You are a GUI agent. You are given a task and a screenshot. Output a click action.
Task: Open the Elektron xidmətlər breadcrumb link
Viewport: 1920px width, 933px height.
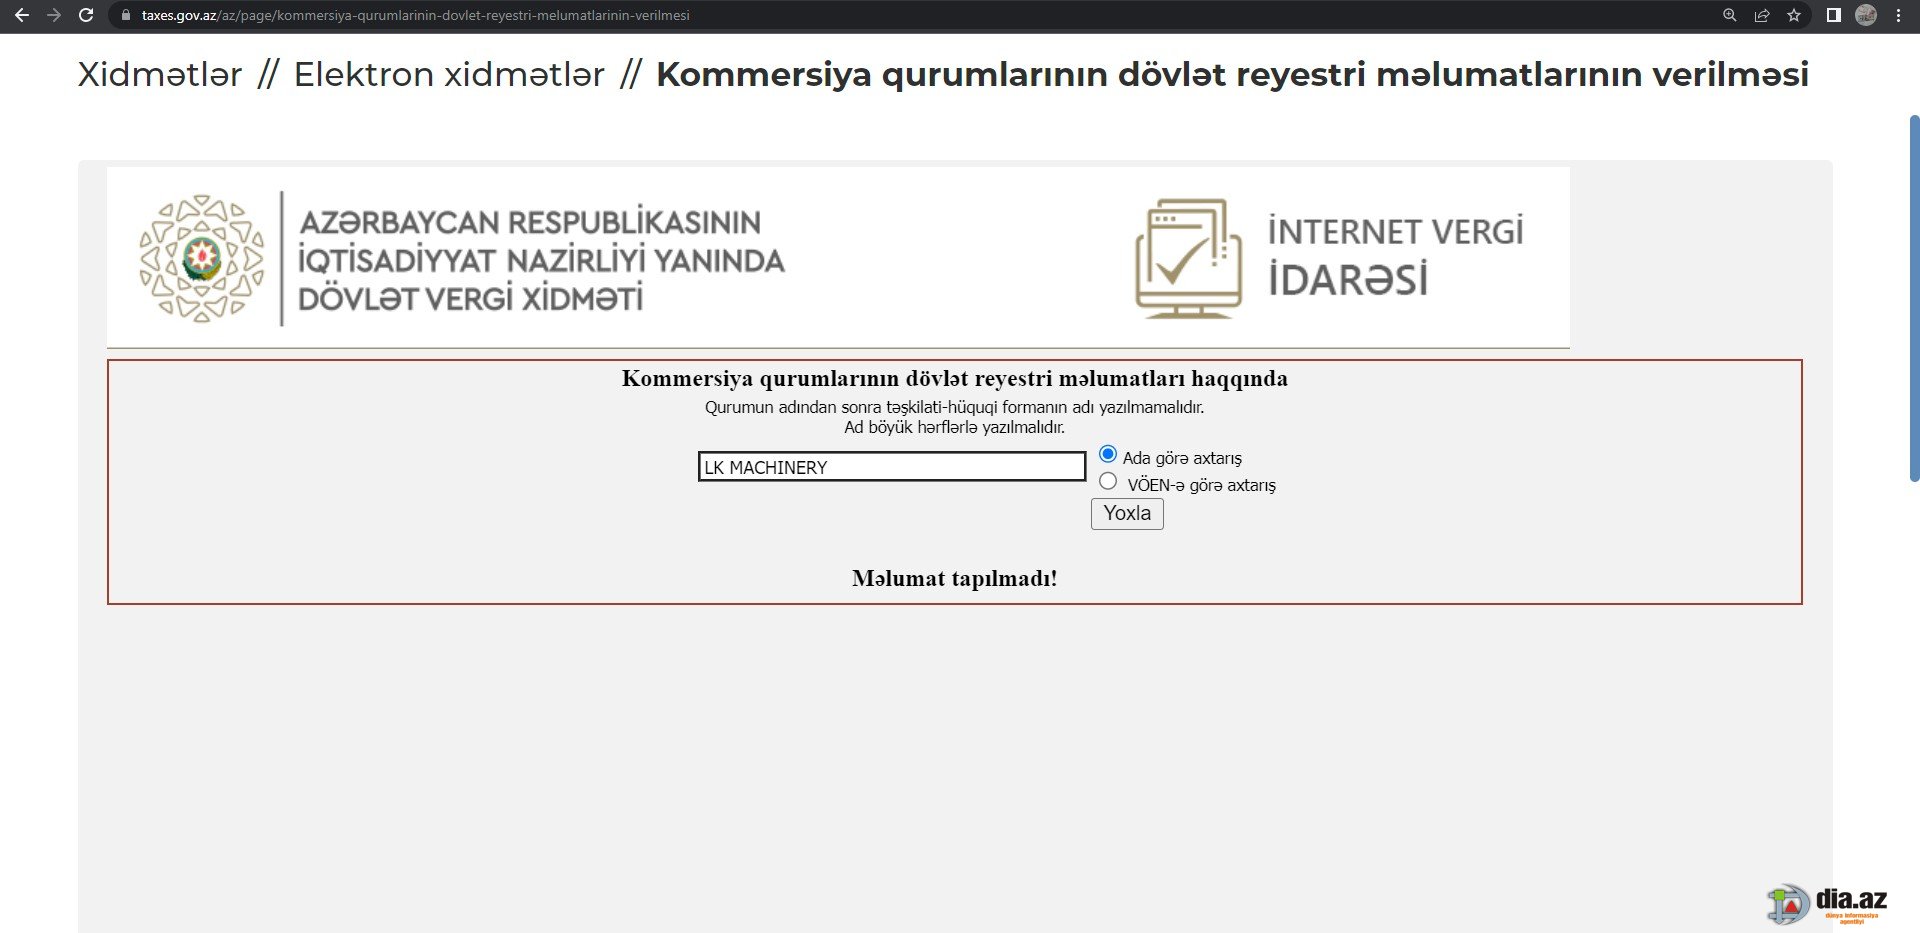[x=449, y=74]
